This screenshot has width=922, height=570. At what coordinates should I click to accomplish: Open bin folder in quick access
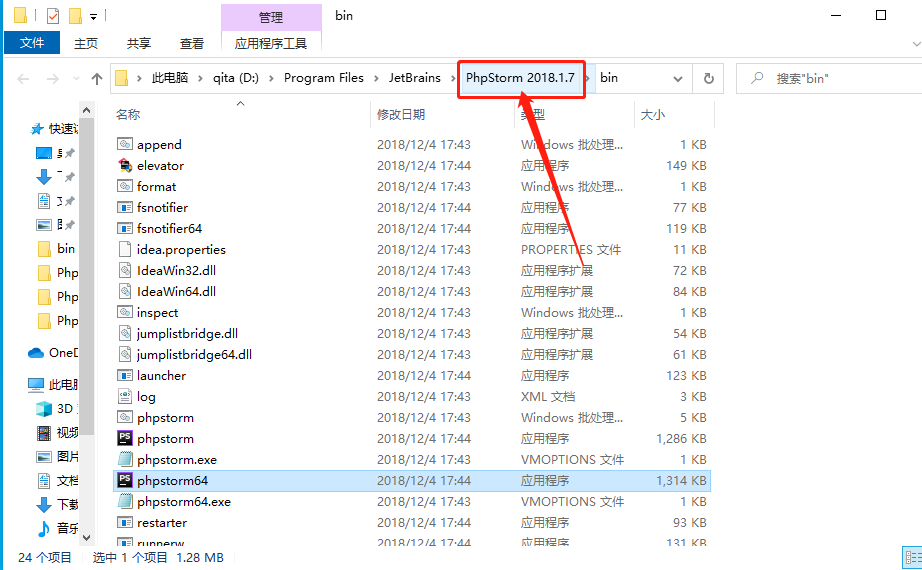click(x=57, y=249)
